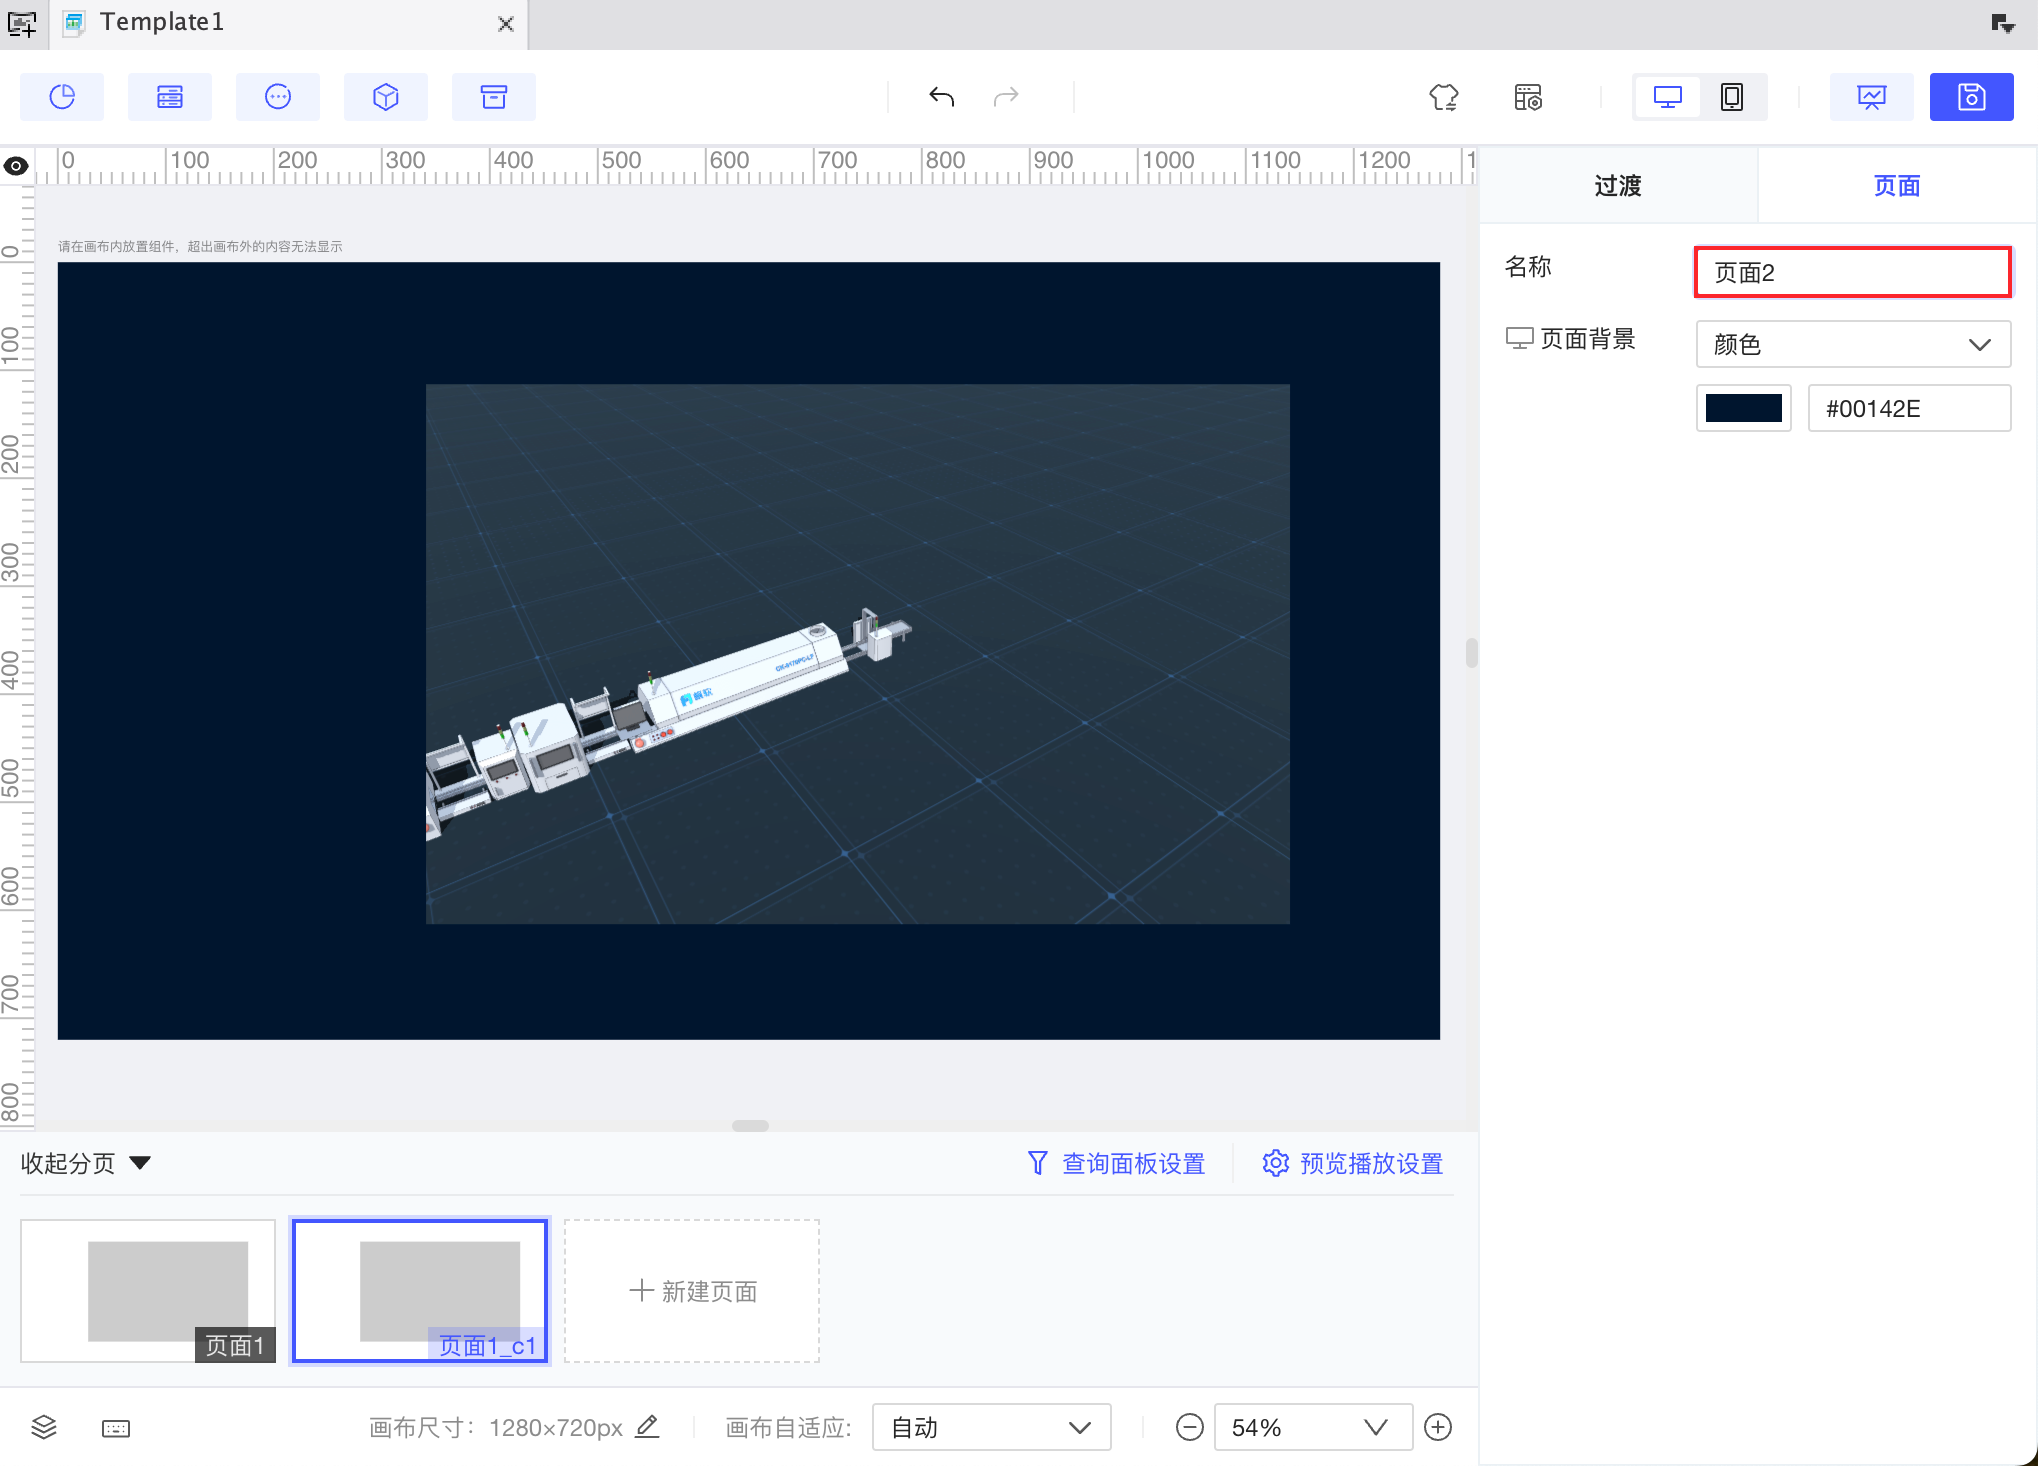Switch to desktop layout mode

[x=1667, y=97]
